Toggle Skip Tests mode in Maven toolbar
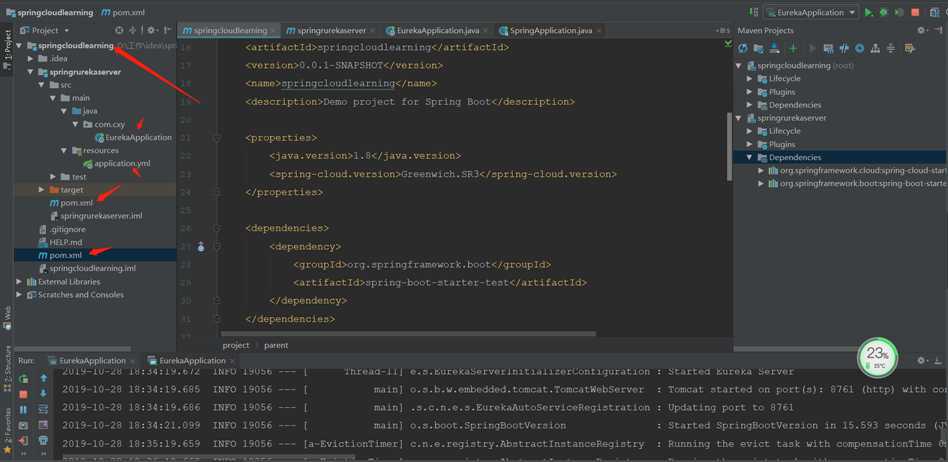Image resolution: width=948 pixels, height=462 pixels. click(859, 48)
